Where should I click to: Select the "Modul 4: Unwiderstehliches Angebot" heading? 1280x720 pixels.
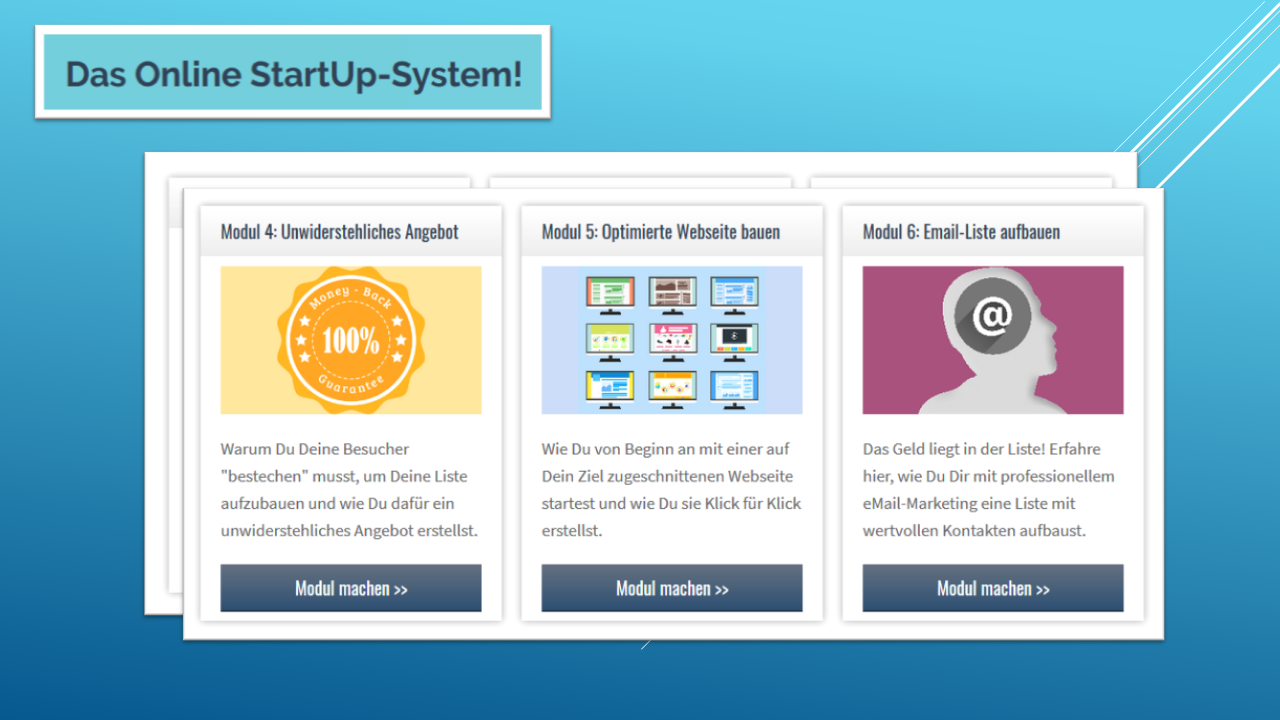[339, 232]
